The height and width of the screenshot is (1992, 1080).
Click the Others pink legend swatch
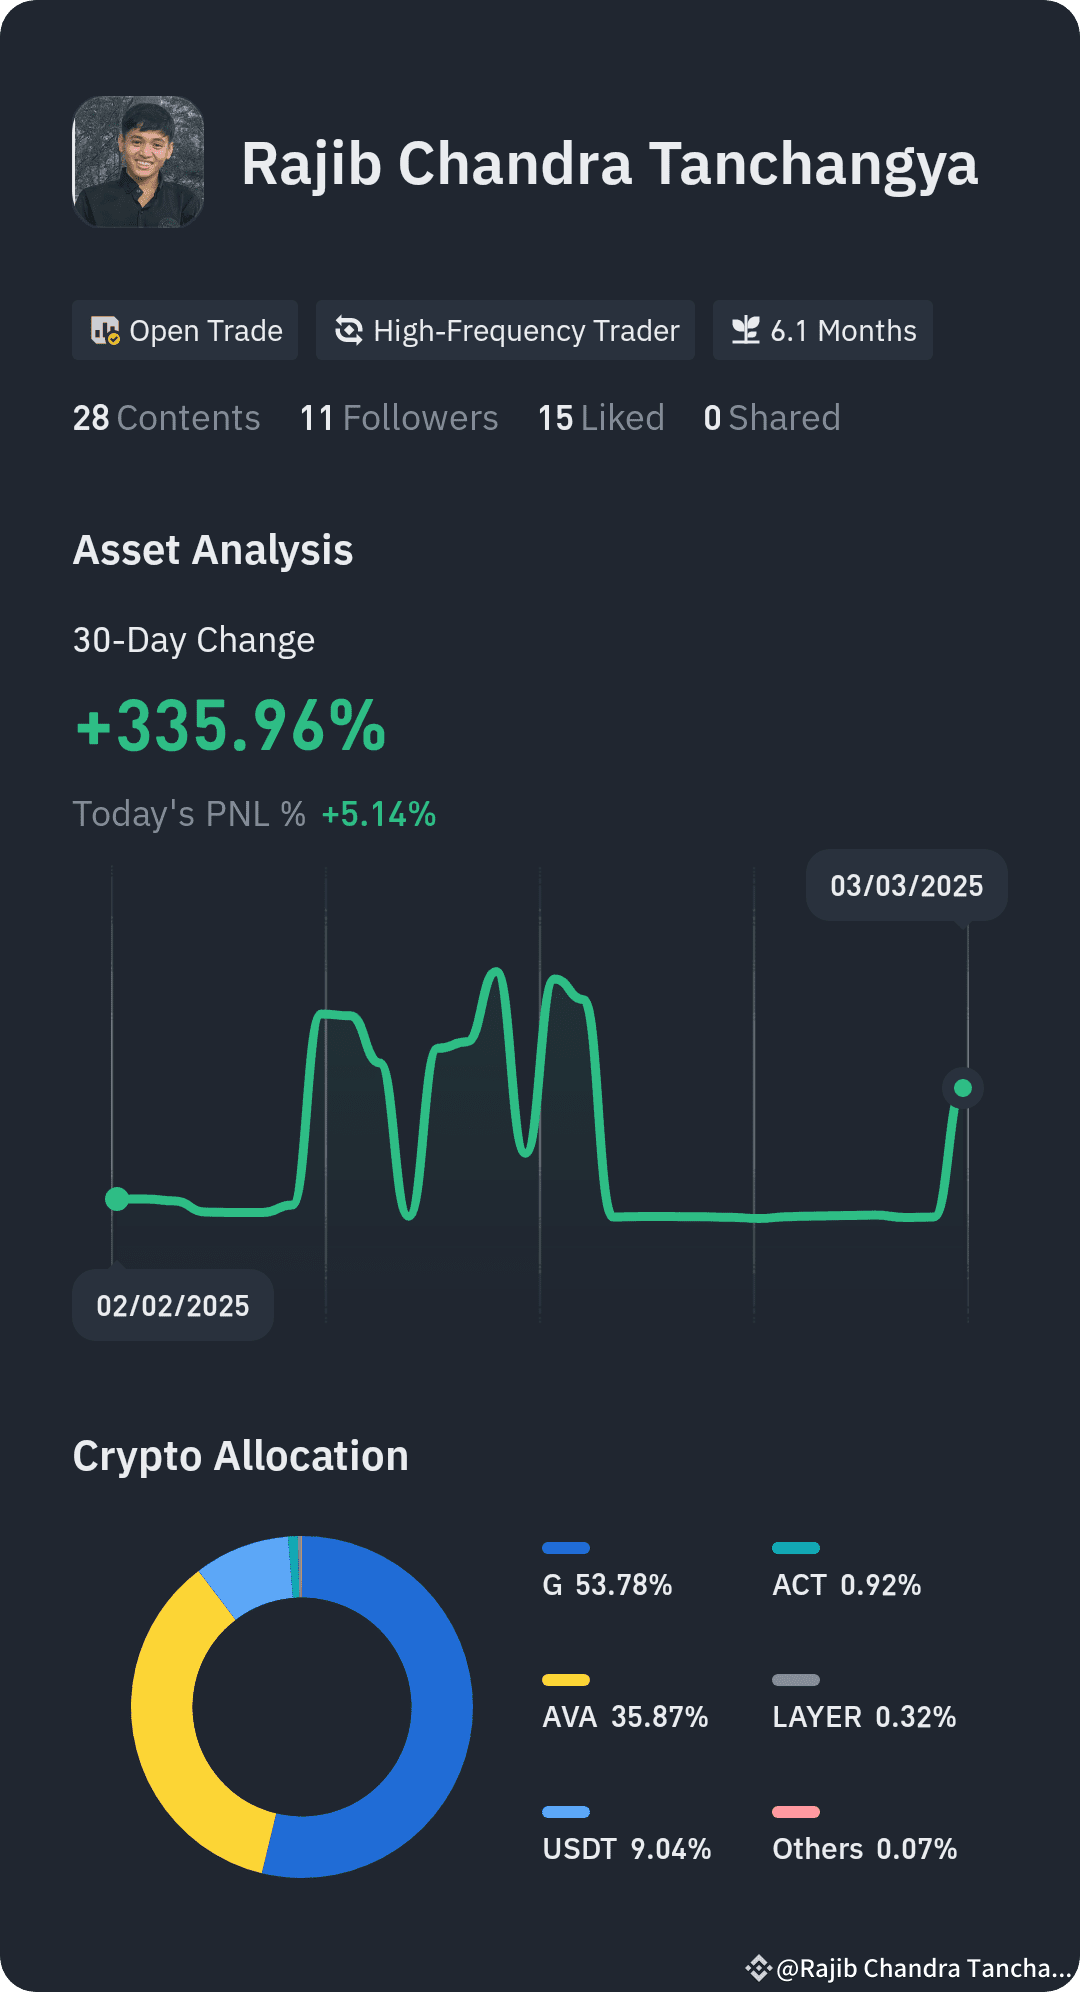click(795, 1812)
